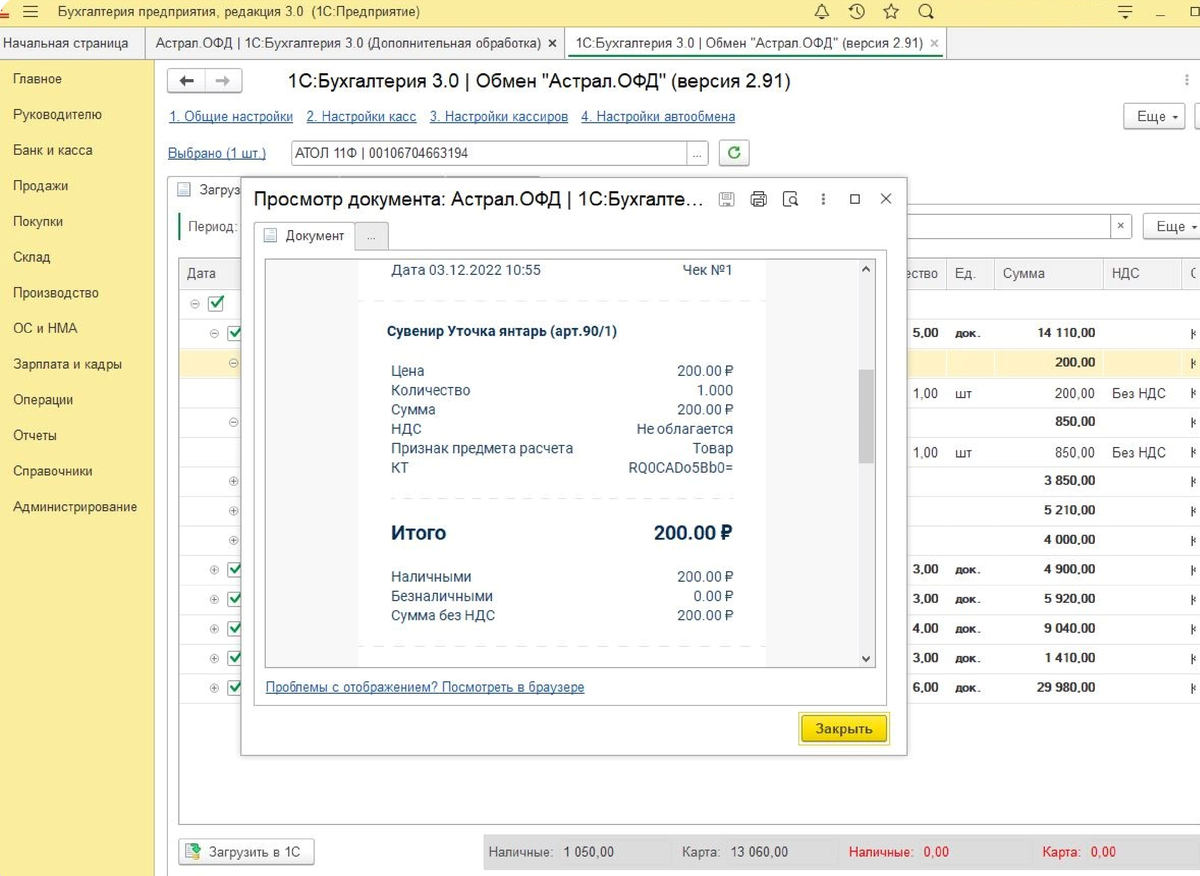Click the scroll down arrow of receipt viewer
Screen dimensions: 1200x876
point(866,658)
